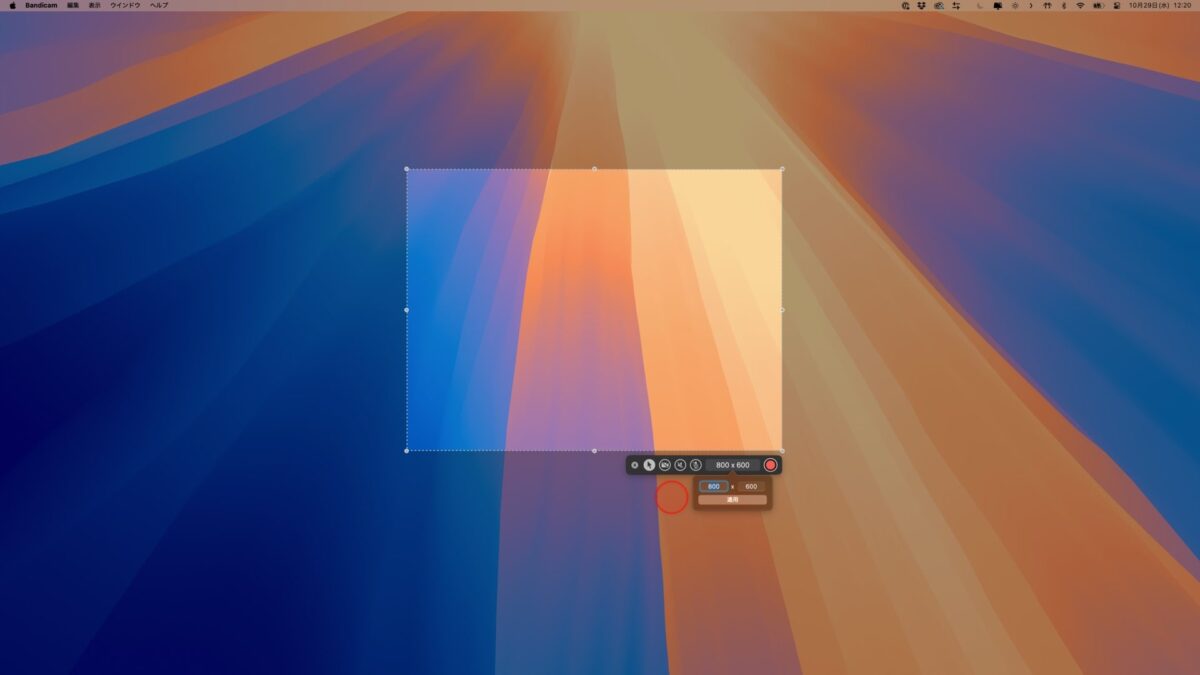Toggle webcam recording for the capture
The image size is (1200, 675).
click(665, 465)
